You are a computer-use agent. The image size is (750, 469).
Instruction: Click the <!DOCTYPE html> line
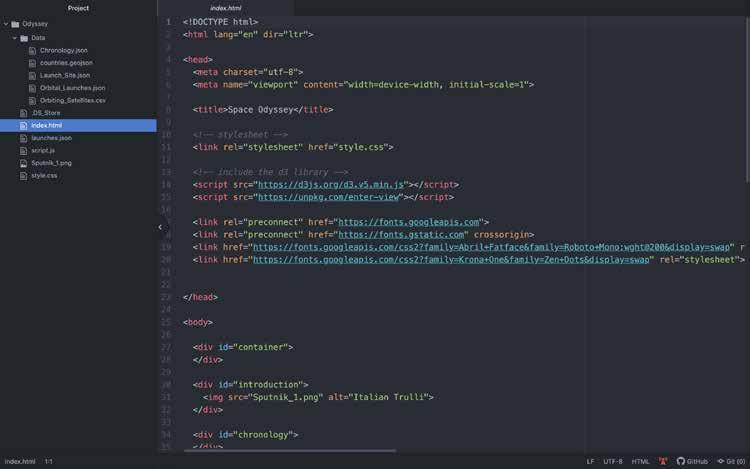tap(221, 22)
